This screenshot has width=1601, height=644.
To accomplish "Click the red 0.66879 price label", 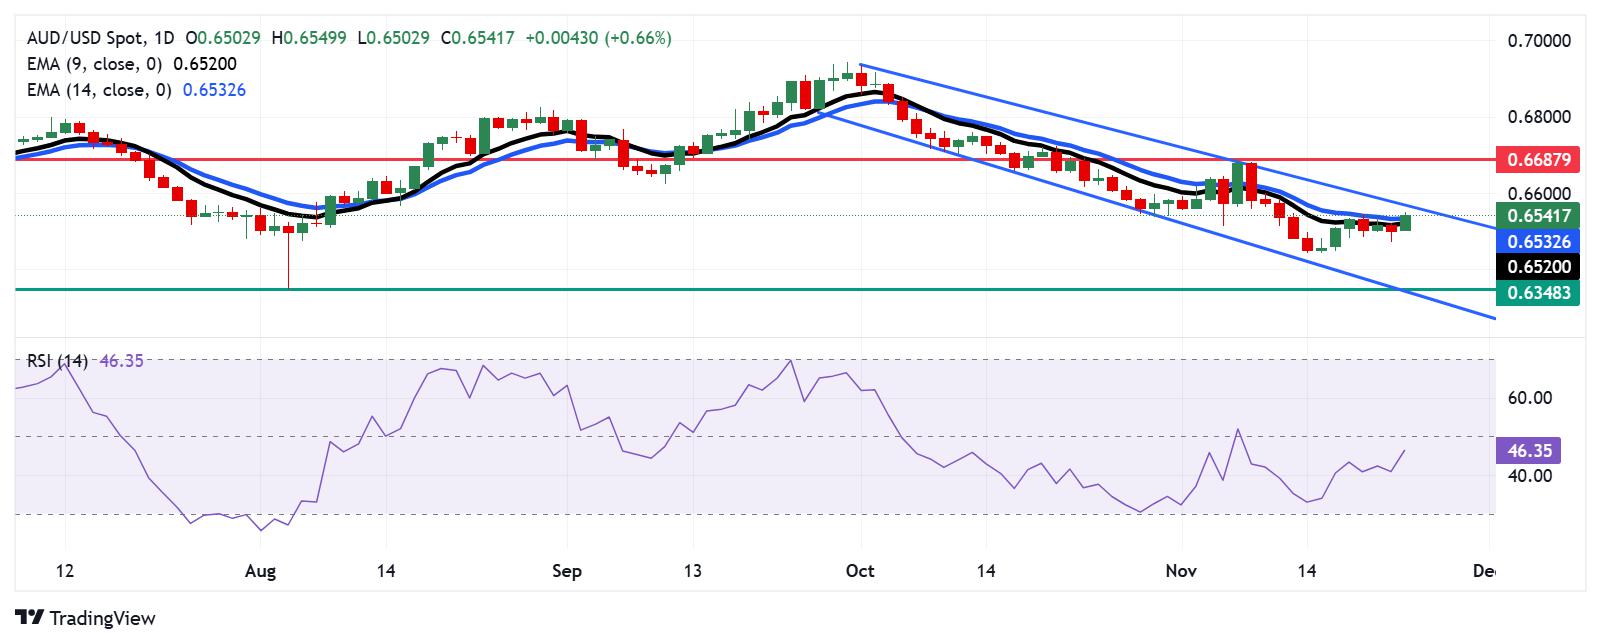I will (1538, 159).
